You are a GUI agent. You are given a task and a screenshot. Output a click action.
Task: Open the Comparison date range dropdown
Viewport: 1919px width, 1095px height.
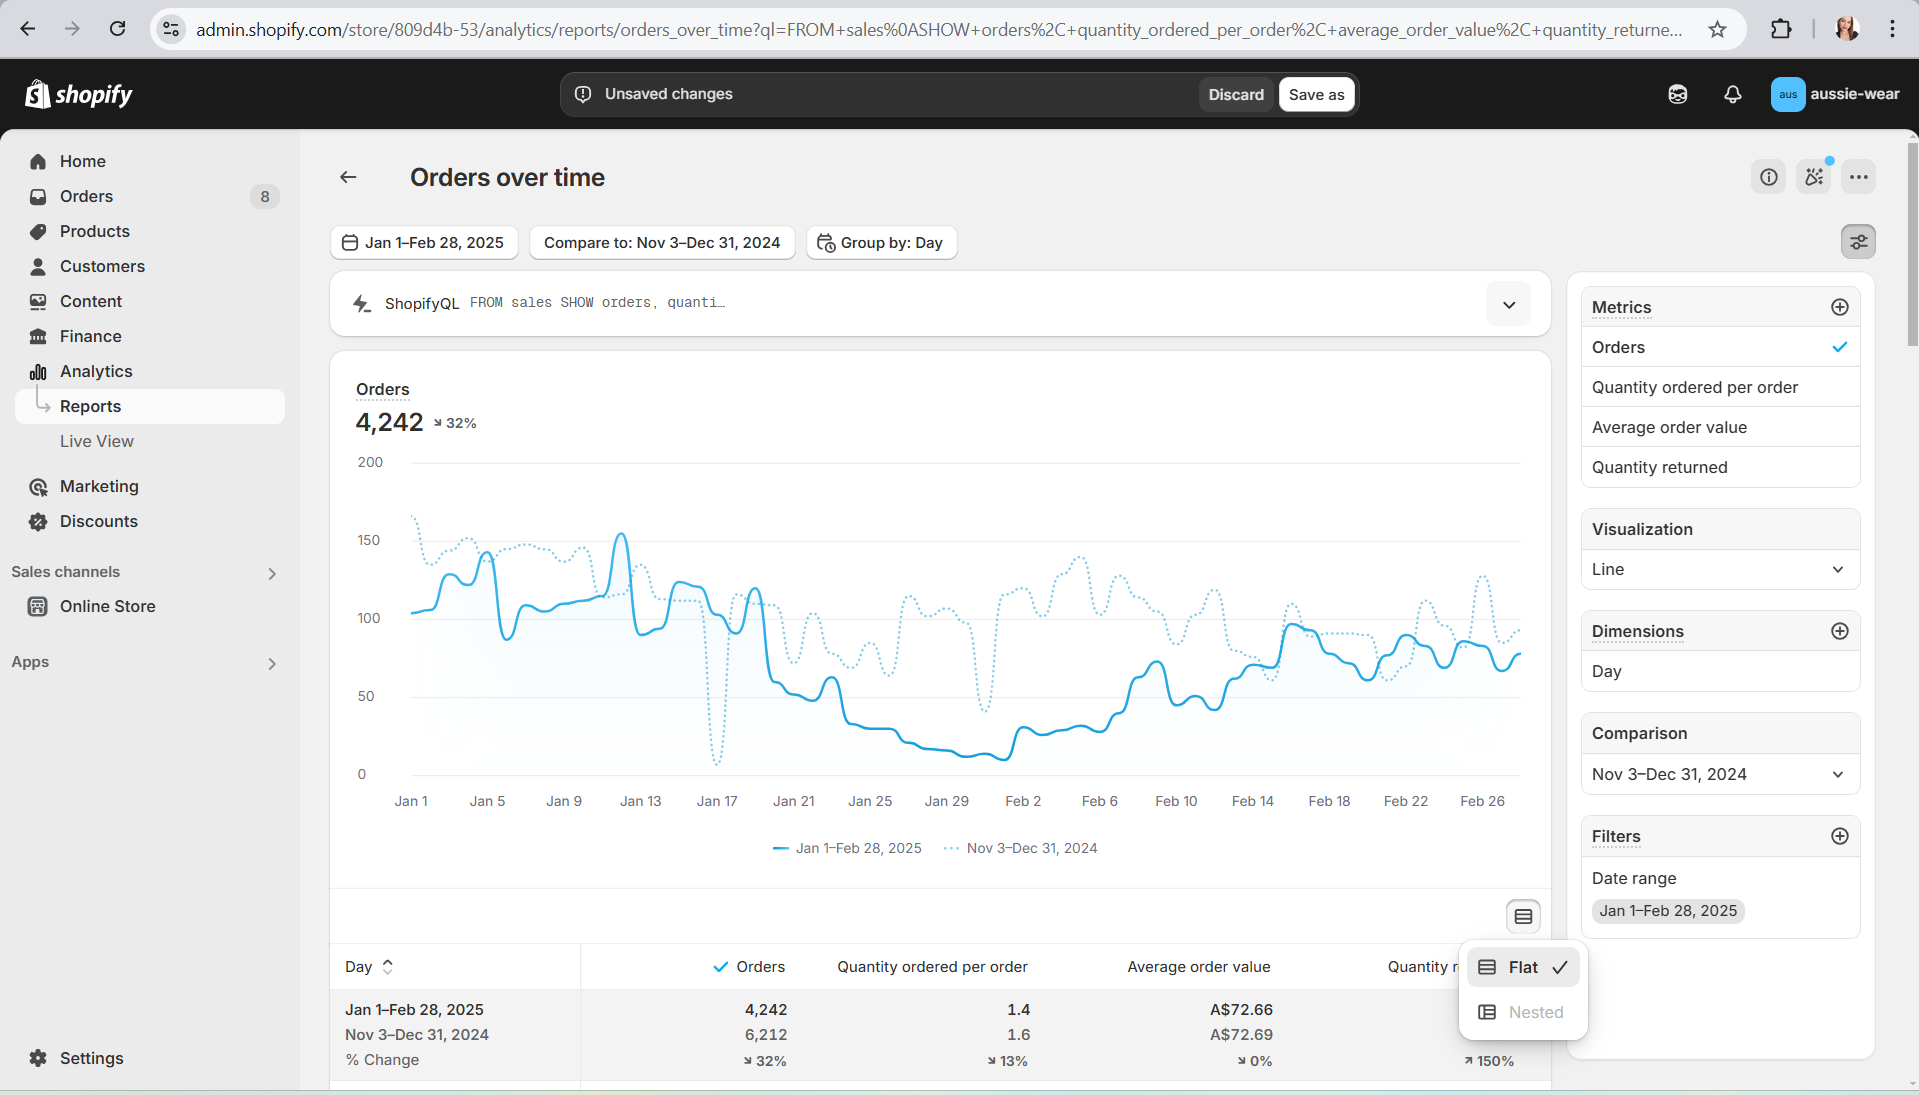click(1719, 774)
